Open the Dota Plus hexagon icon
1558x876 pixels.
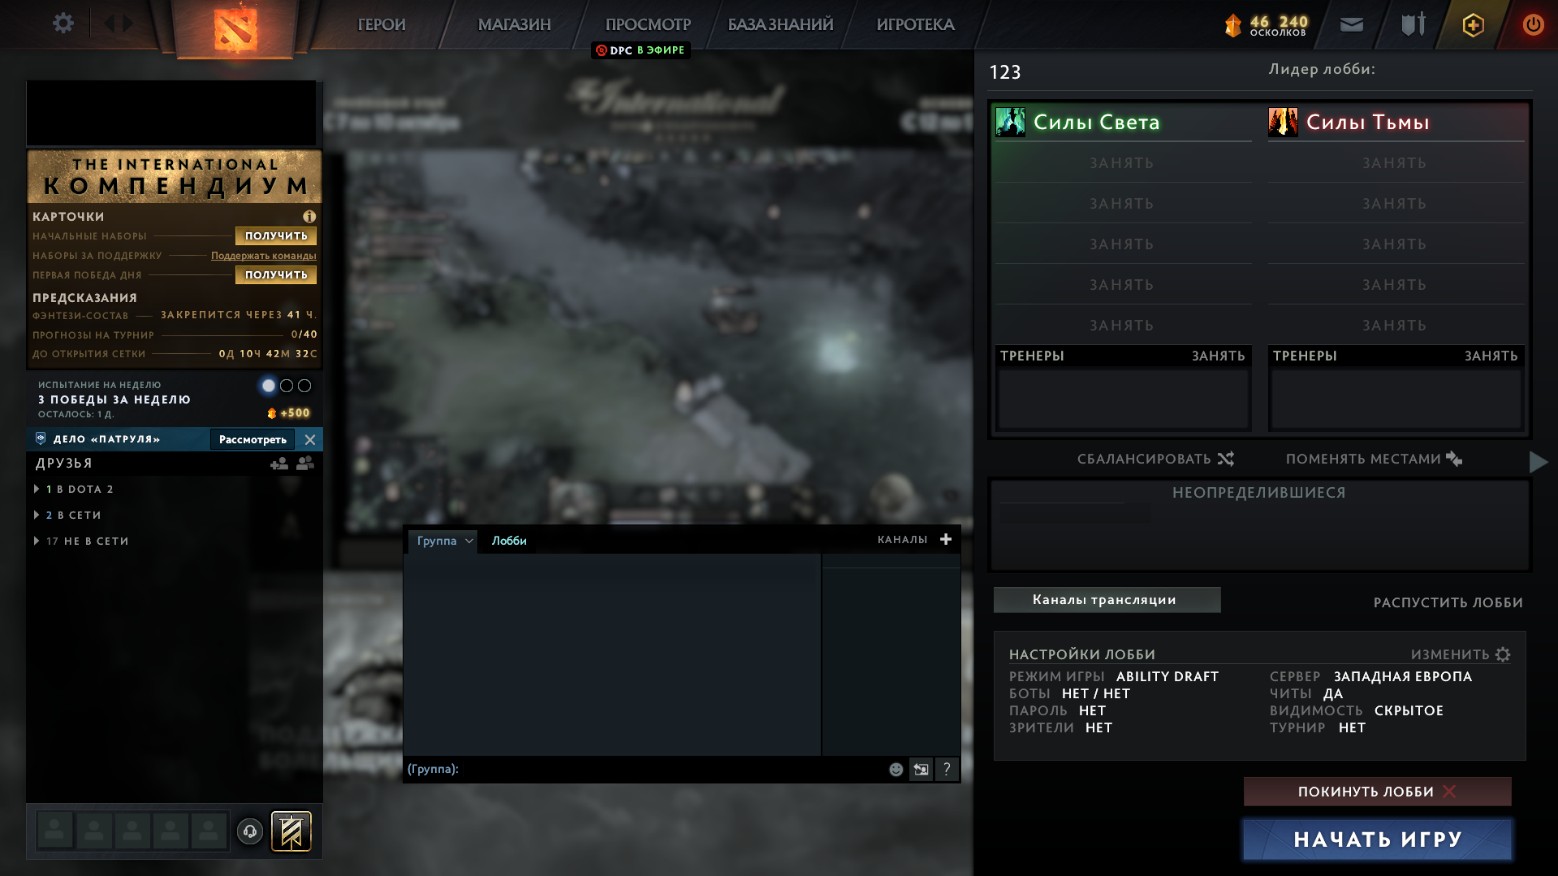(x=1473, y=25)
